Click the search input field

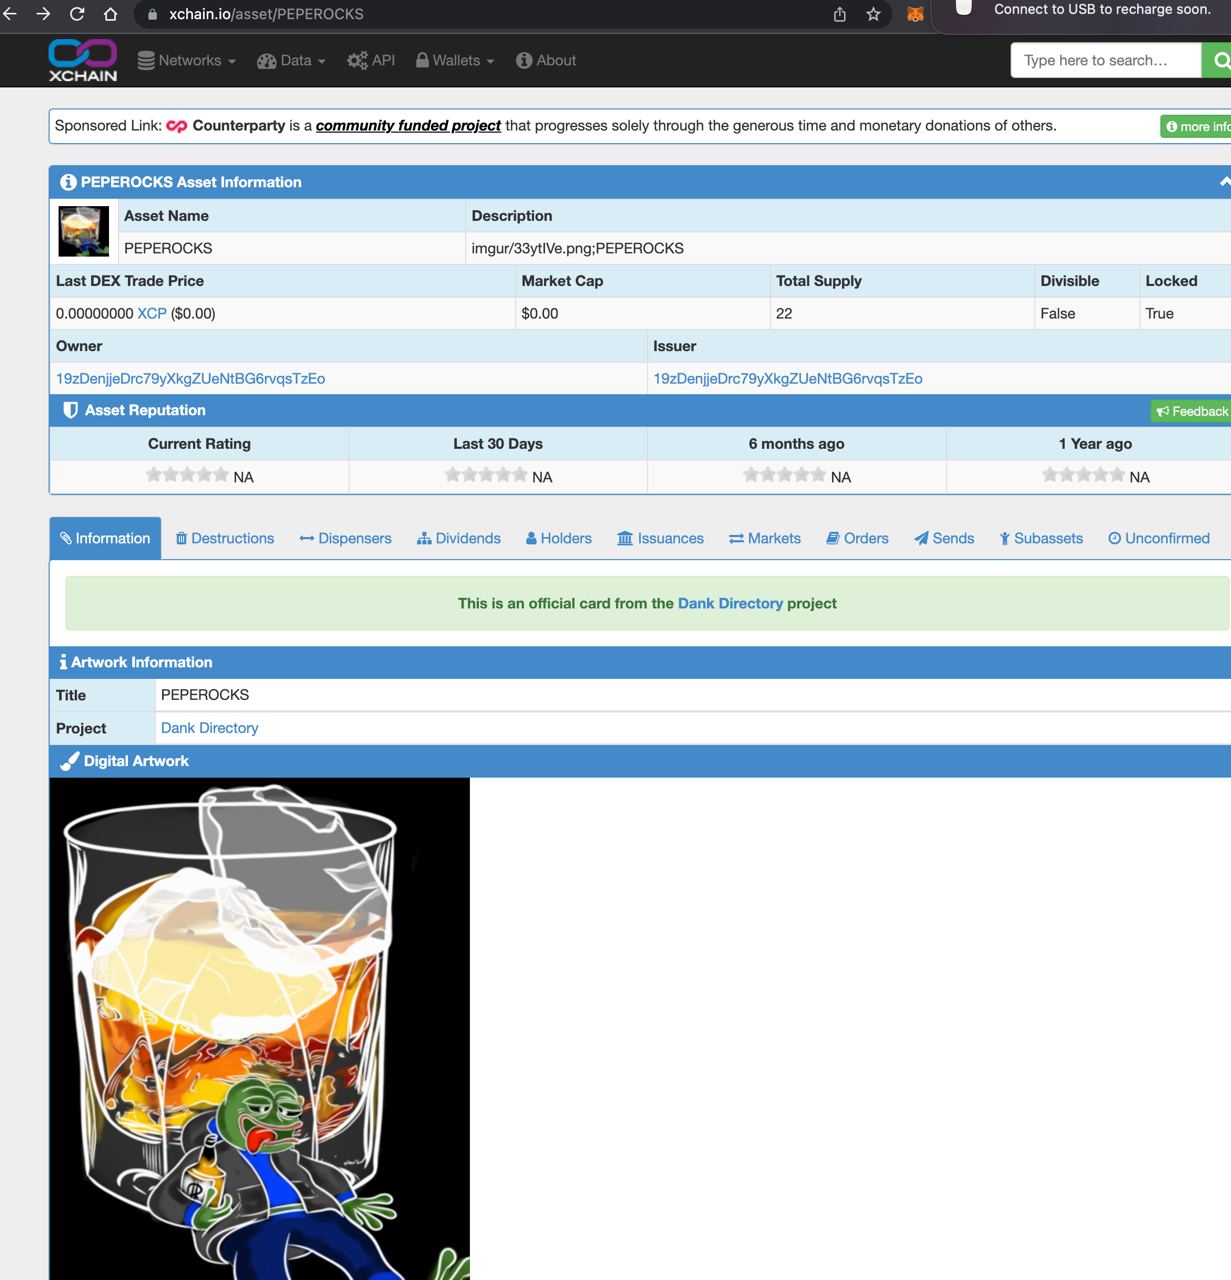pyautogui.click(x=1106, y=60)
